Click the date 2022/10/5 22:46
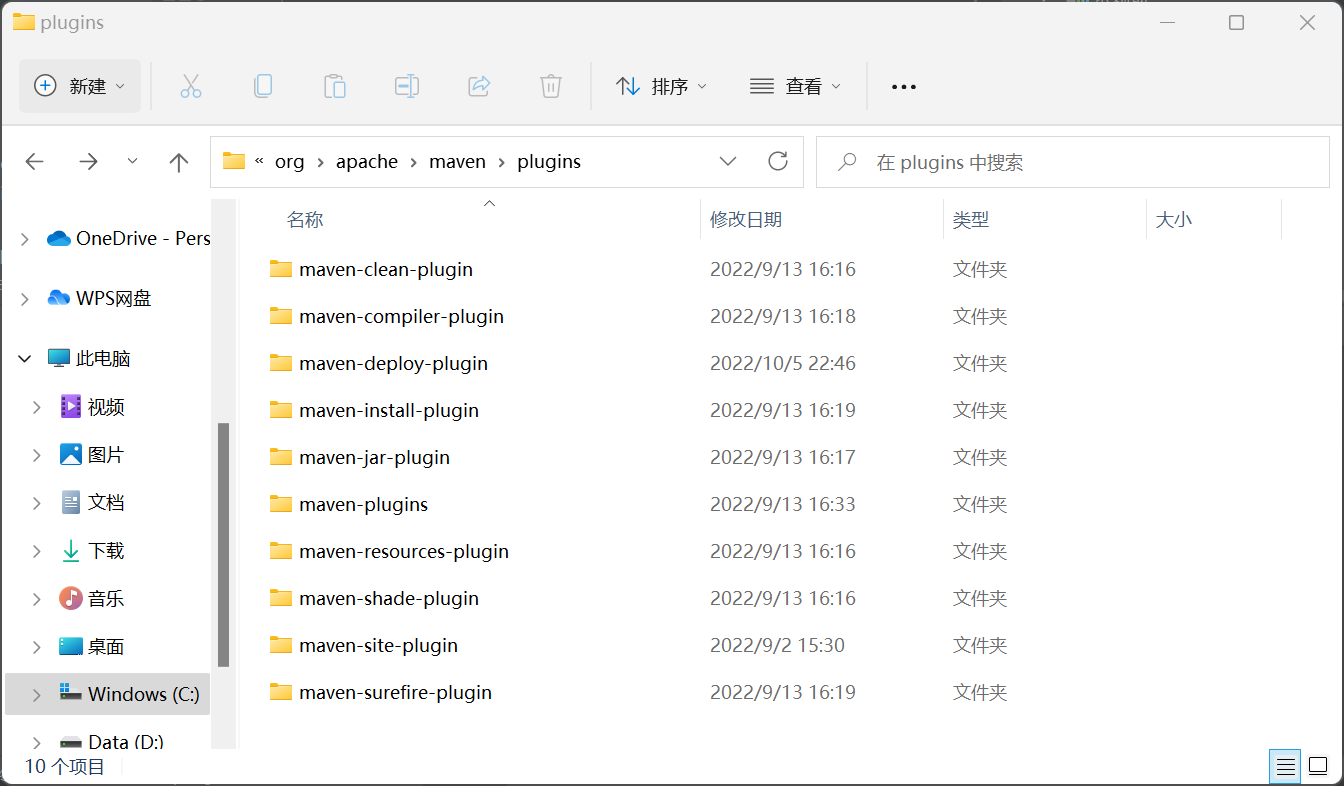This screenshot has height=786, width=1344. (x=783, y=363)
